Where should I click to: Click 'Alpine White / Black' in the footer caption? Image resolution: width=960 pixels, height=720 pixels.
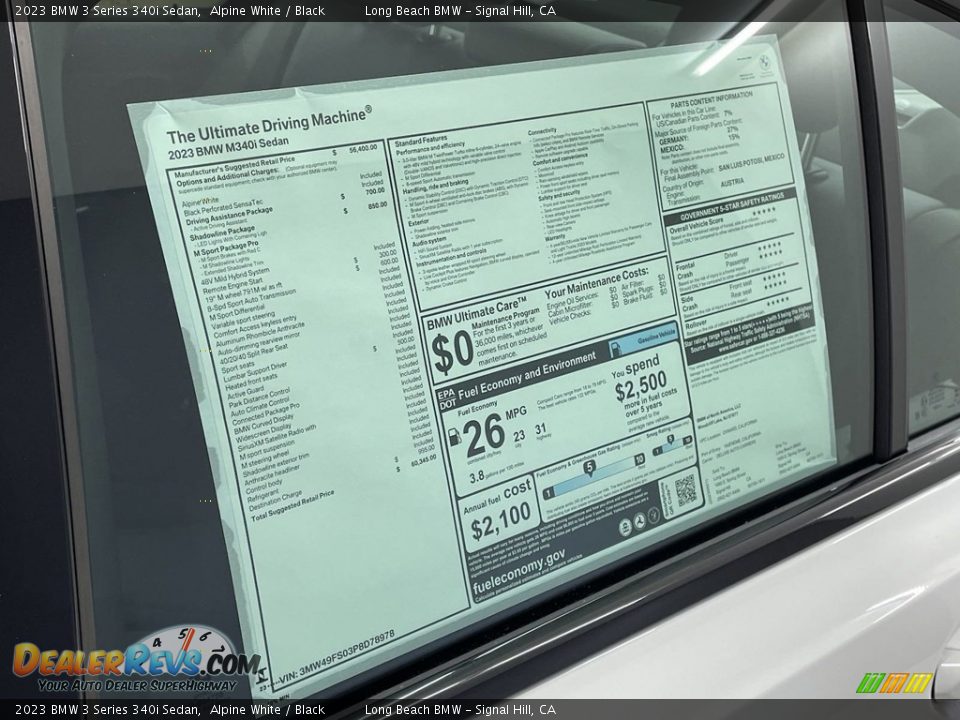click(267, 710)
